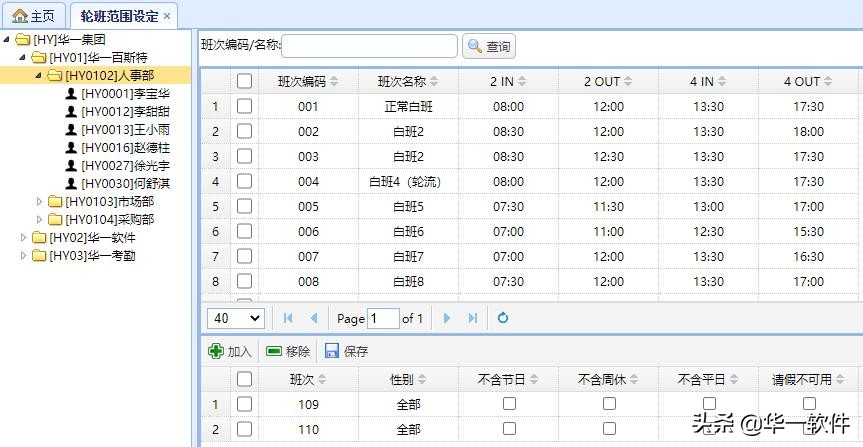This screenshot has width=863, height=447.
Task: Click person icon of [HY0027]徐光宇
Action: (x=70, y=165)
